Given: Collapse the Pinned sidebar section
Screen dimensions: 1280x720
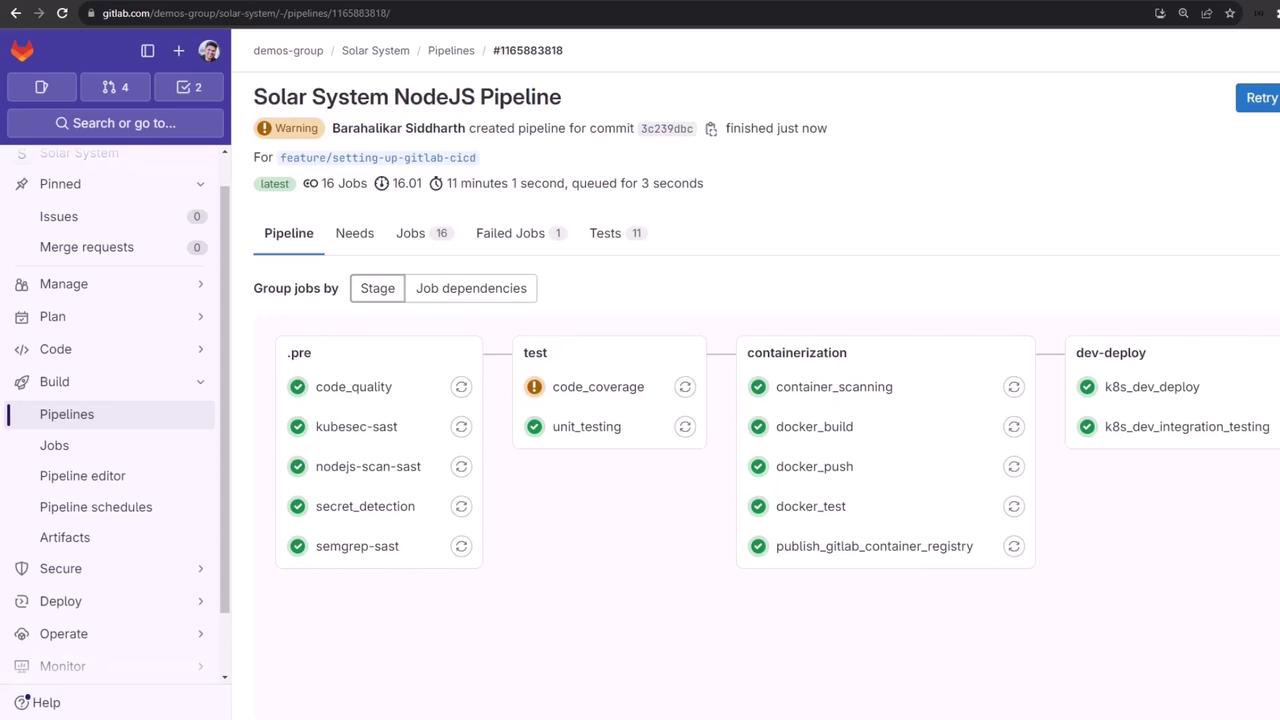Looking at the screenshot, I should click(x=200, y=184).
